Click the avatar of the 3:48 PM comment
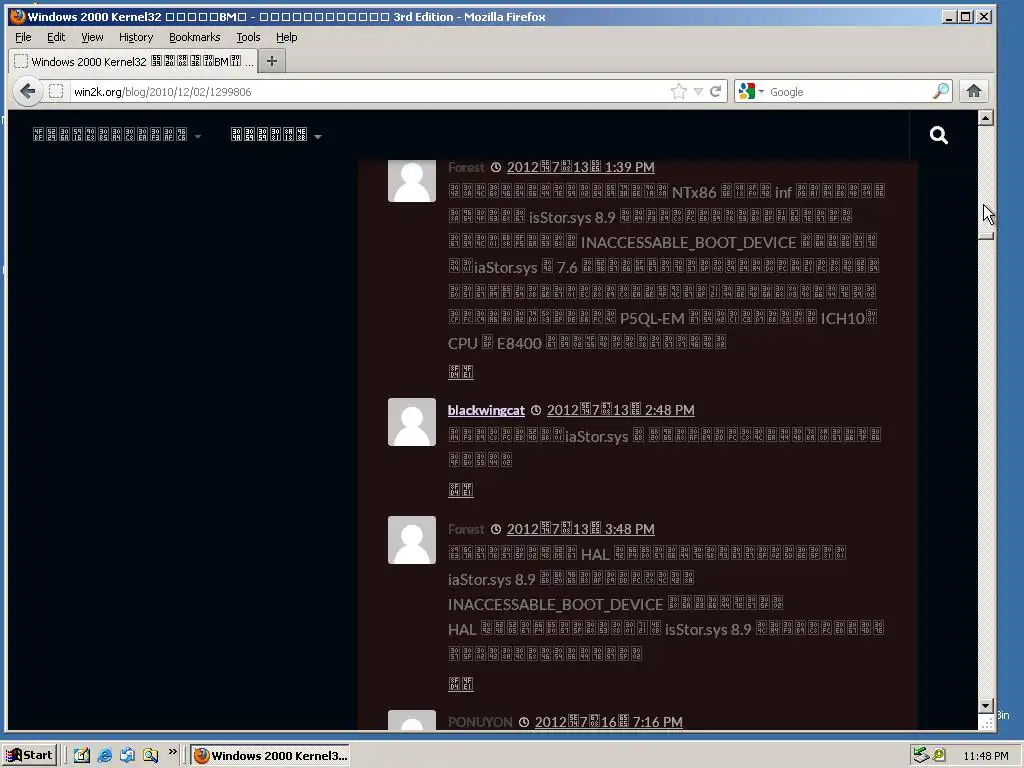Viewport: 1024px width, 768px height. point(411,540)
